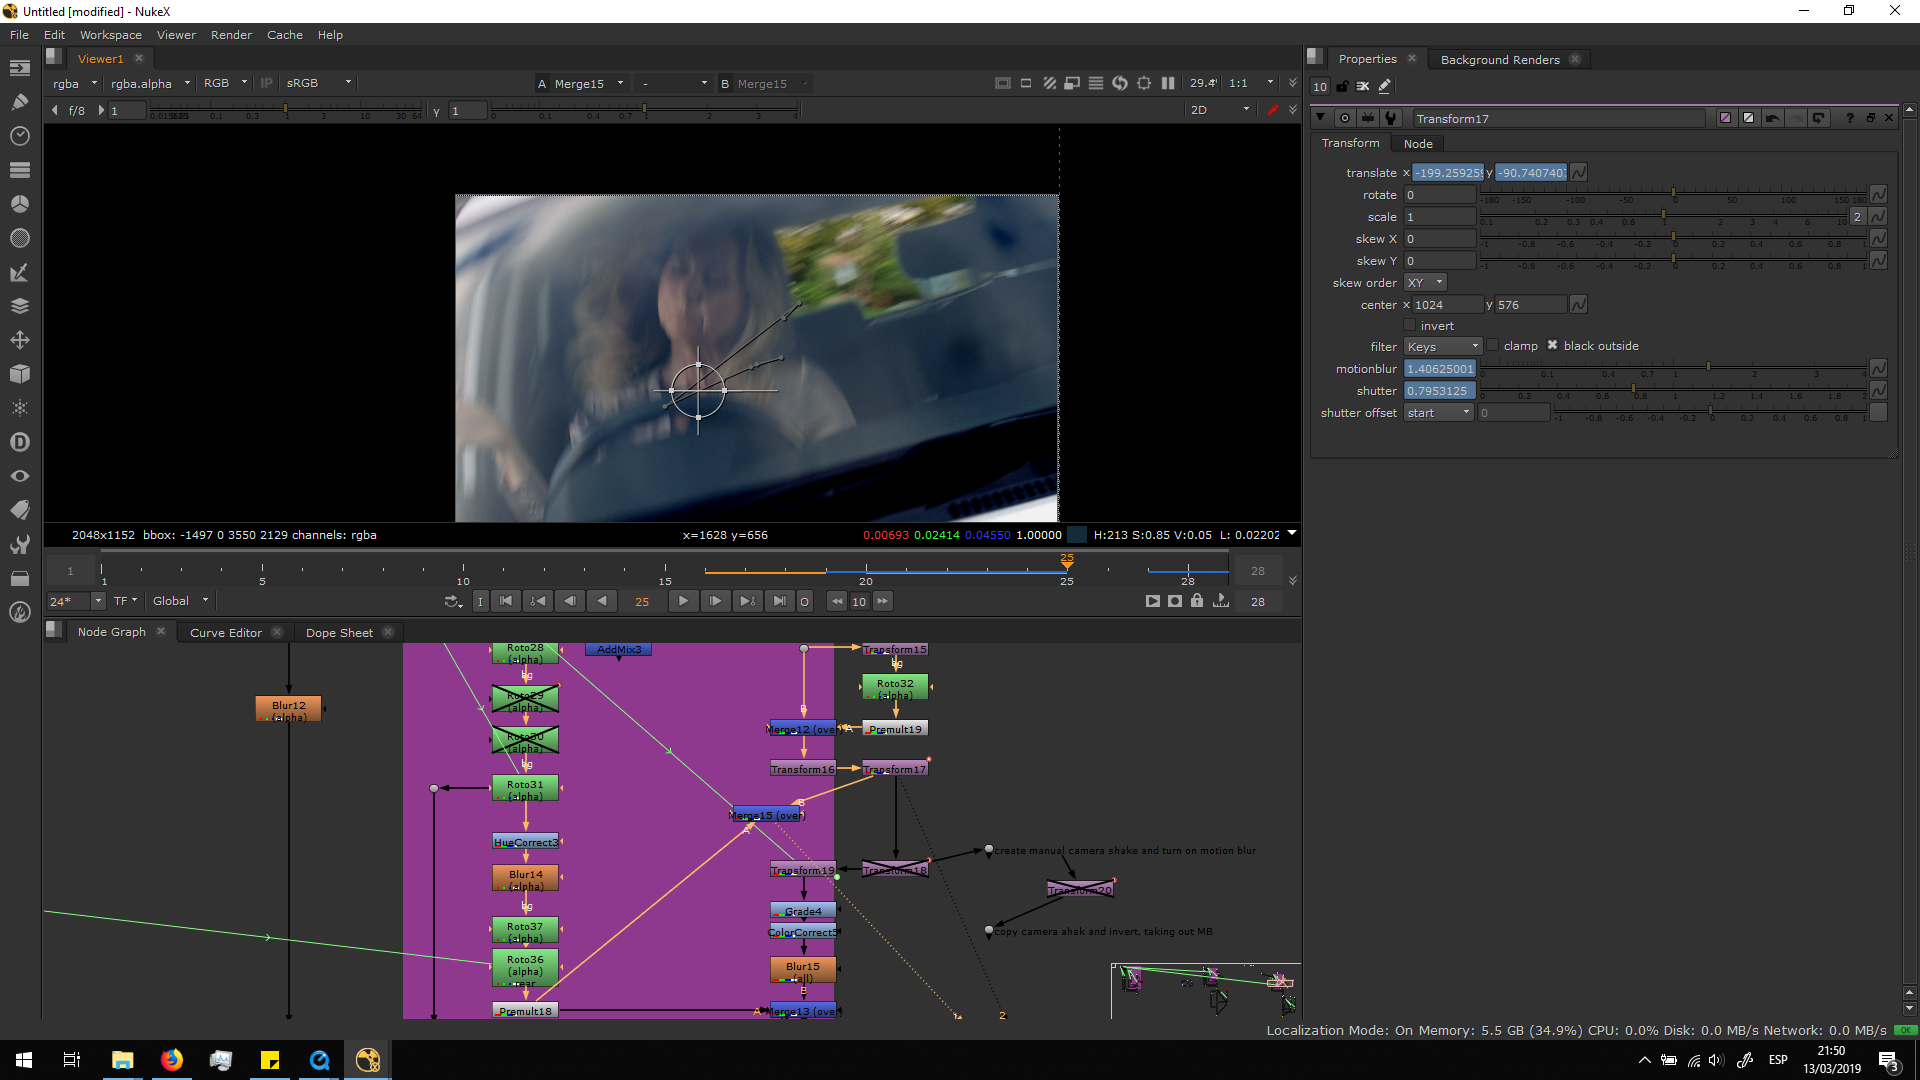
Task: Open the Render menu
Action: click(231, 35)
